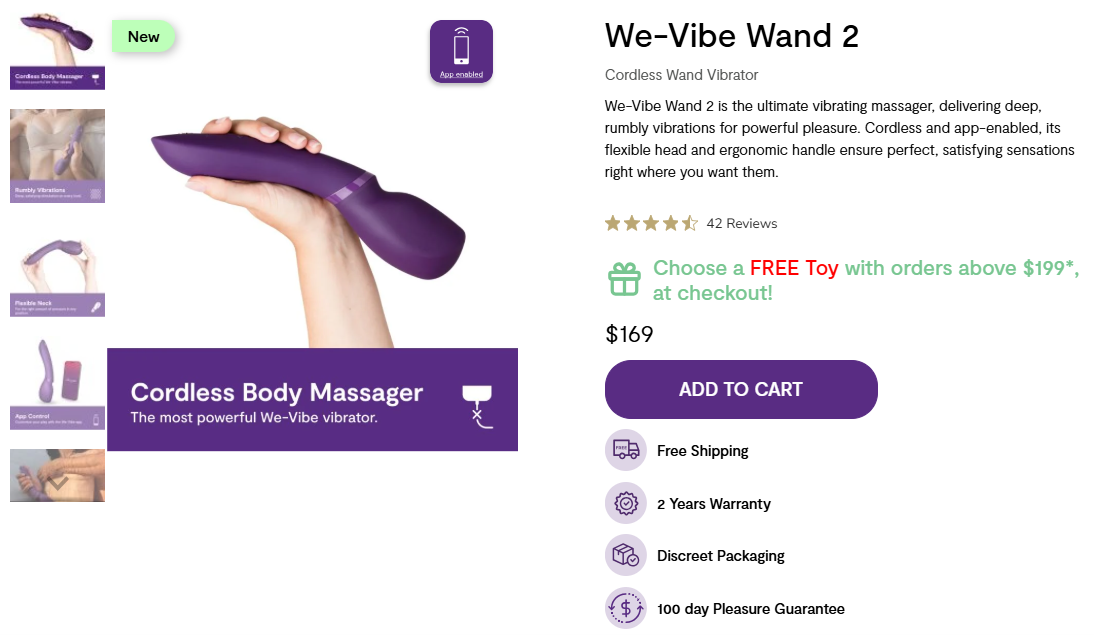The width and height of the screenshot is (1102, 635).
Task: Click the 2 Years Warranty badge icon
Action: pyautogui.click(x=625, y=503)
